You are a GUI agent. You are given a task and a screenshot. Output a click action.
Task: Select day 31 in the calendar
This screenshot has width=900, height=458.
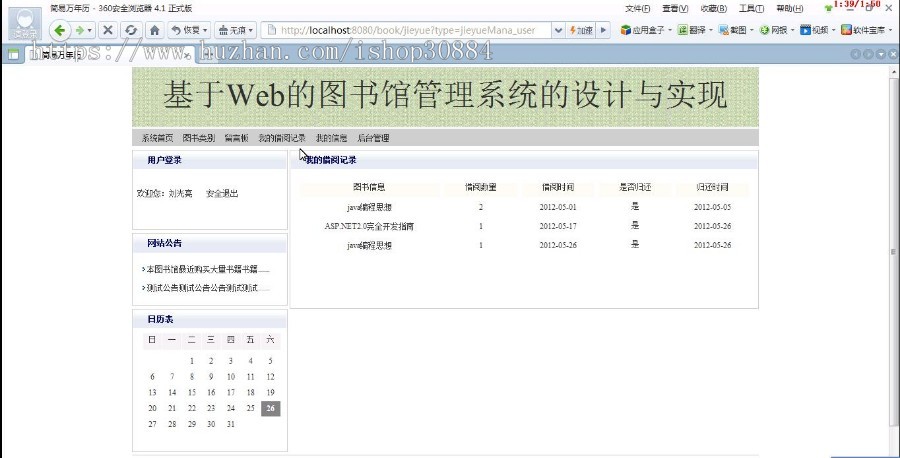(x=231, y=424)
